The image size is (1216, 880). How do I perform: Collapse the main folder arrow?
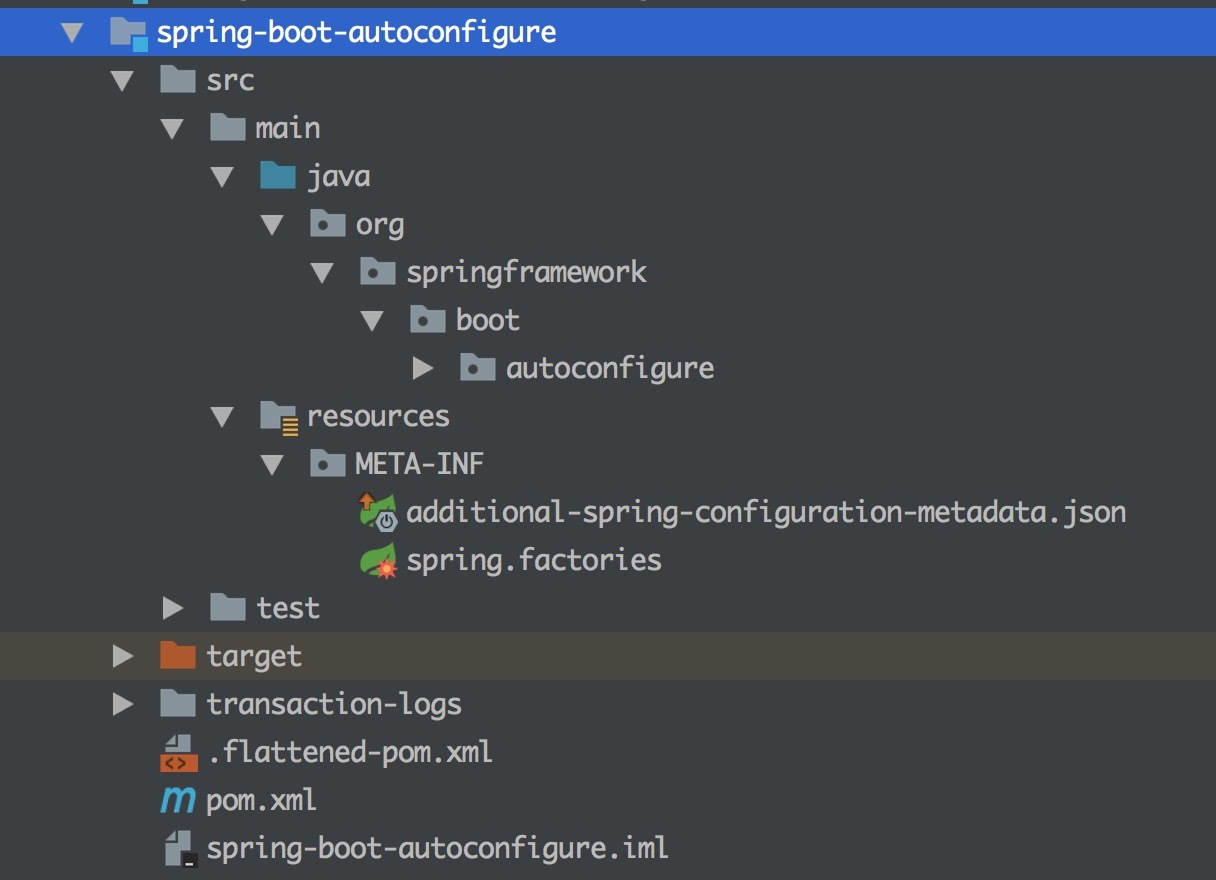pyautogui.click(x=172, y=129)
